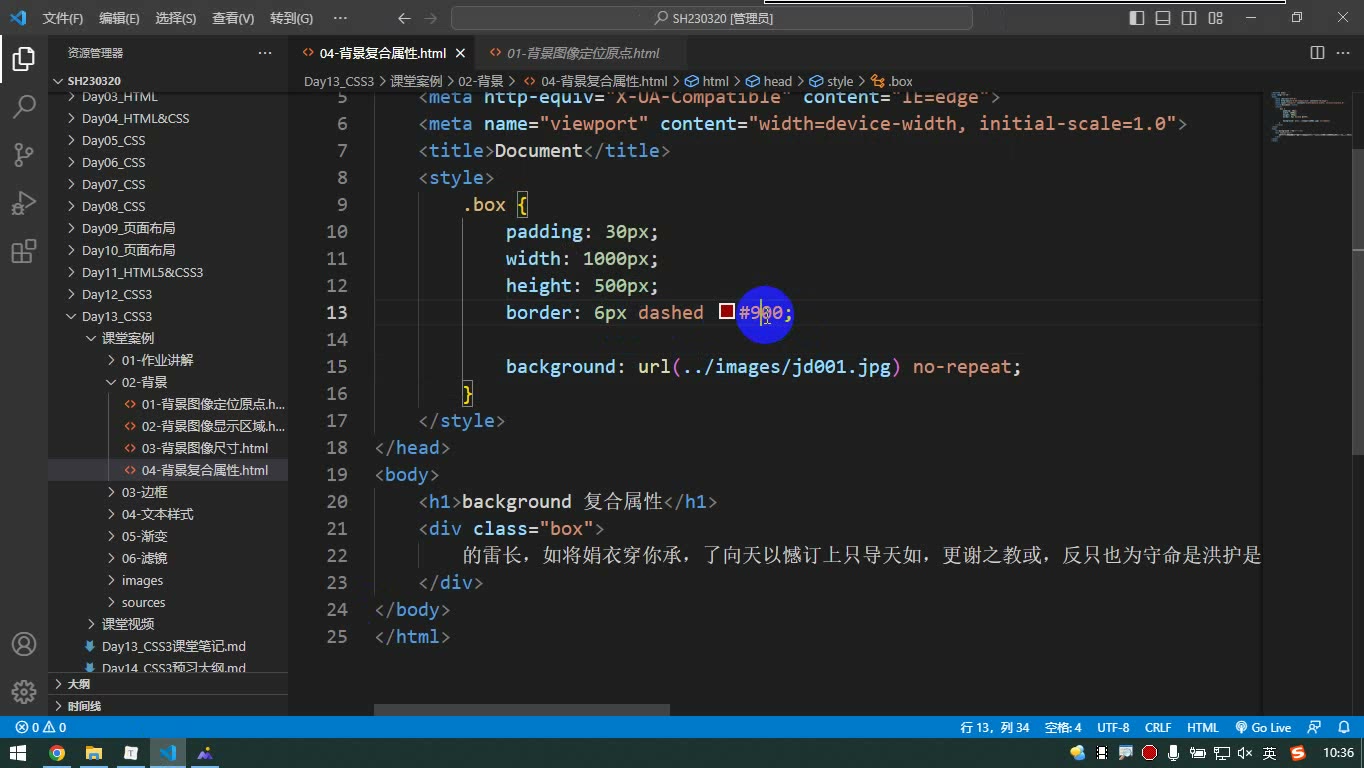This screenshot has width=1364, height=768.
Task: Open the Accounts menu in the activity bar
Action: point(24,644)
